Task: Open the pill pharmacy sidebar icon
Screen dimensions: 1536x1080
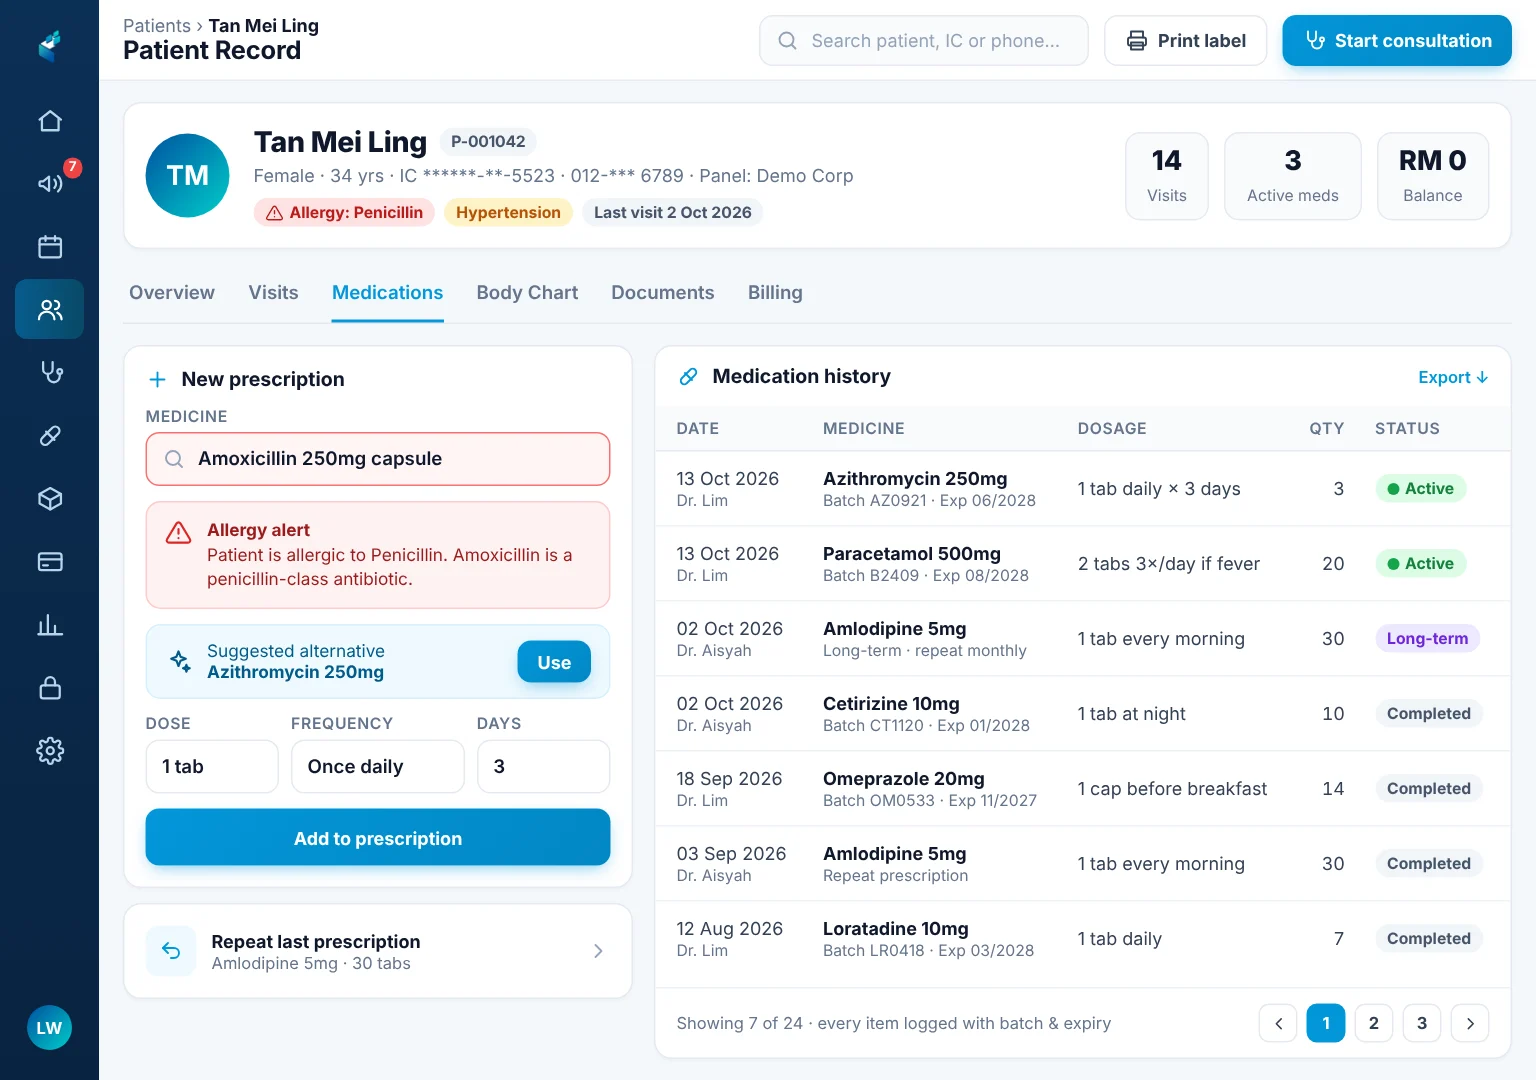Action: coord(50,435)
